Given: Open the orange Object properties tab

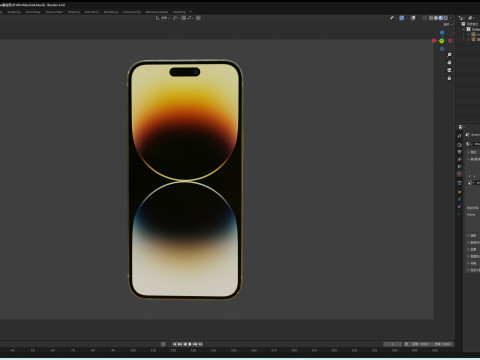Looking at the screenshot, I should (459, 192).
